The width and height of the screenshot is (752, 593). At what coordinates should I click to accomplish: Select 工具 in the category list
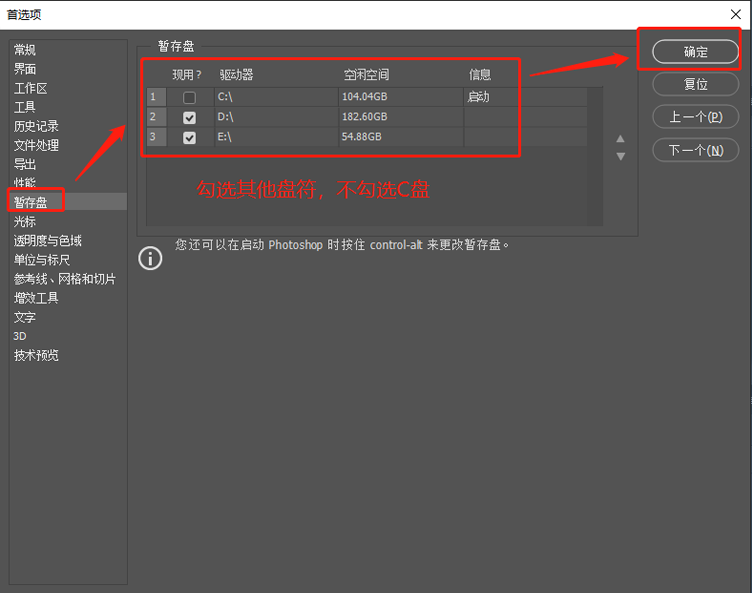(x=25, y=107)
